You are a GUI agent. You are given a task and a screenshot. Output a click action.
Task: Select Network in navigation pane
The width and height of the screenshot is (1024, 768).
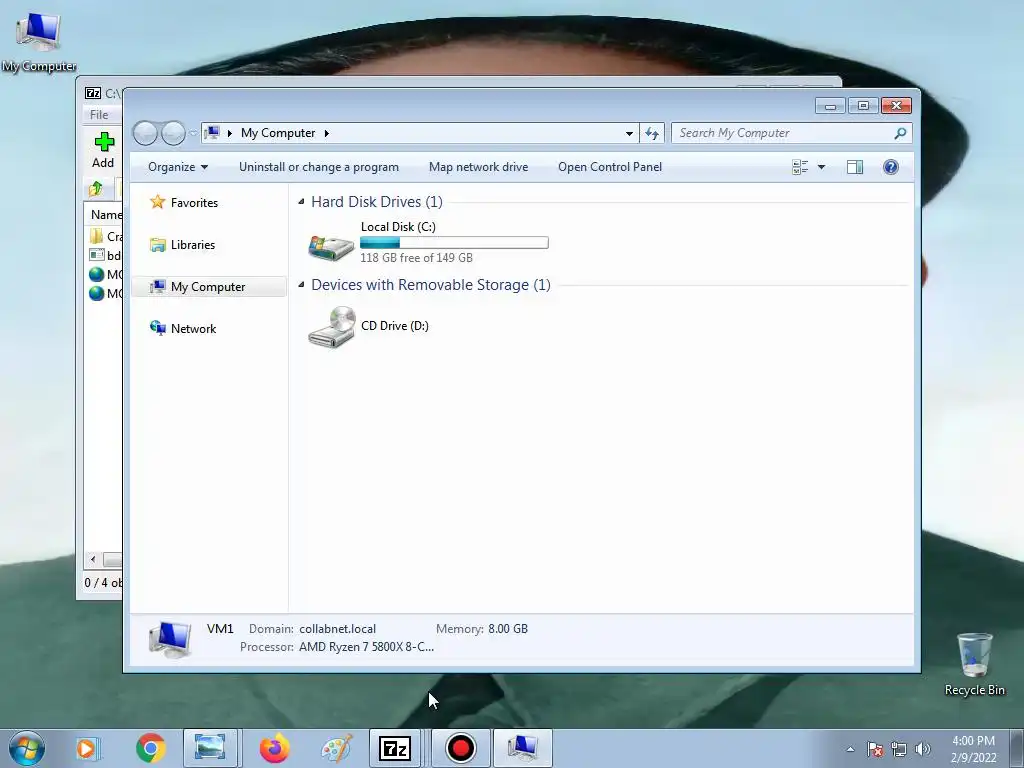193,328
